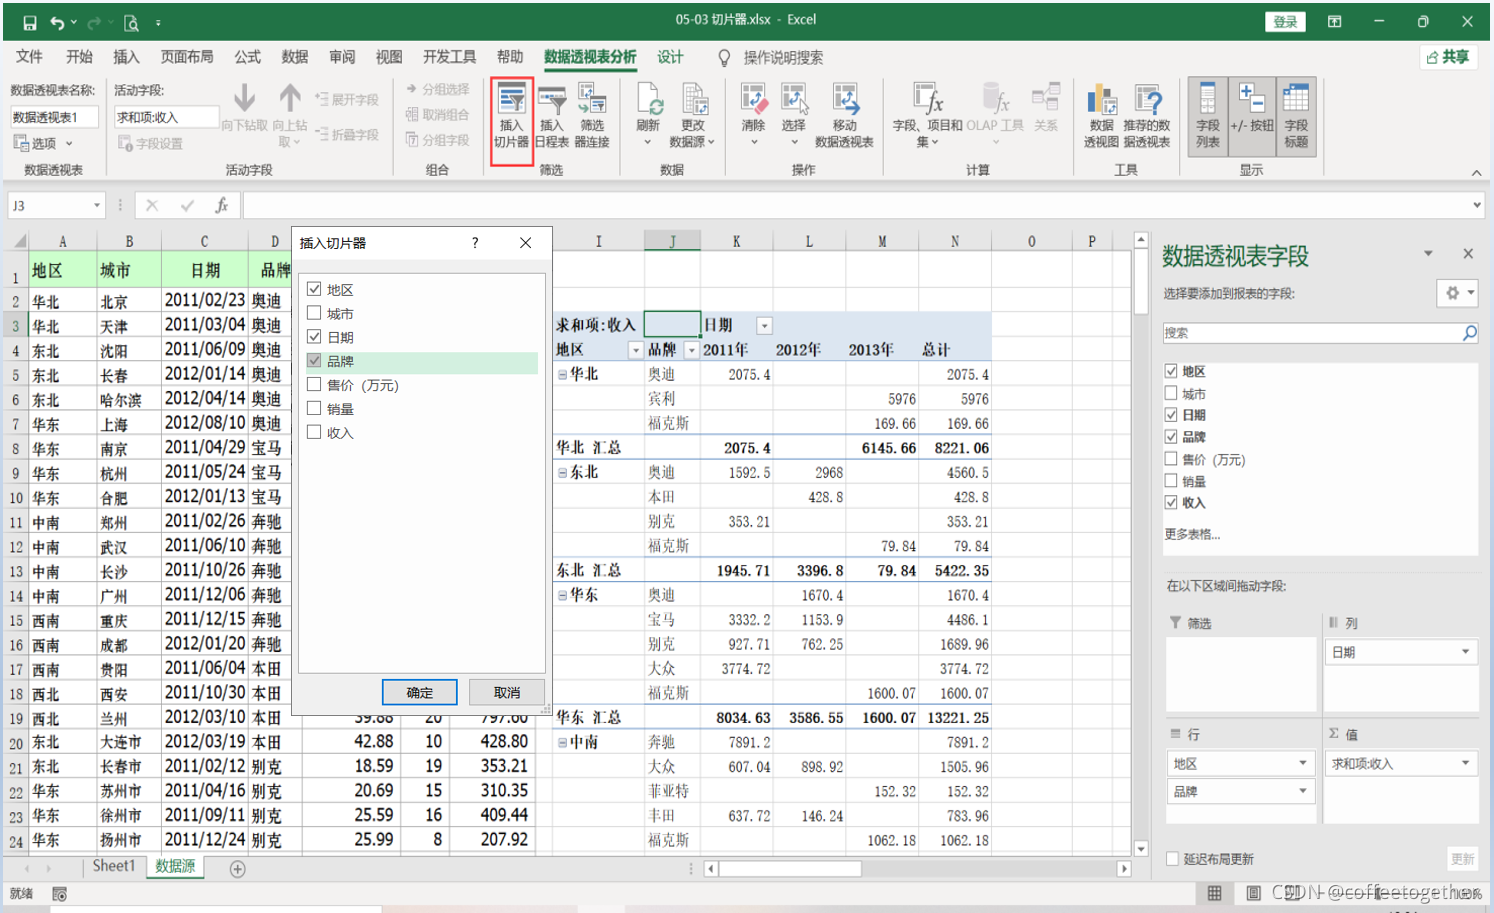Viewport: 1494px width, 913px height.
Task: Toggle the 字段标题 display icon
Action: (x=1296, y=116)
